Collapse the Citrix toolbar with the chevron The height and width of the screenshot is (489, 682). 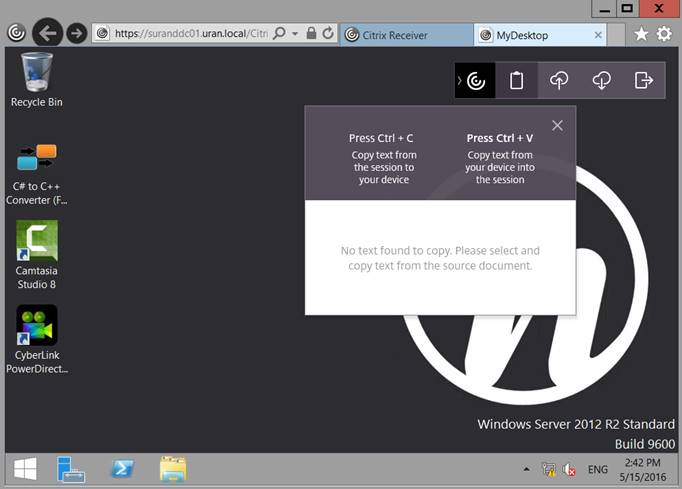click(459, 80)
